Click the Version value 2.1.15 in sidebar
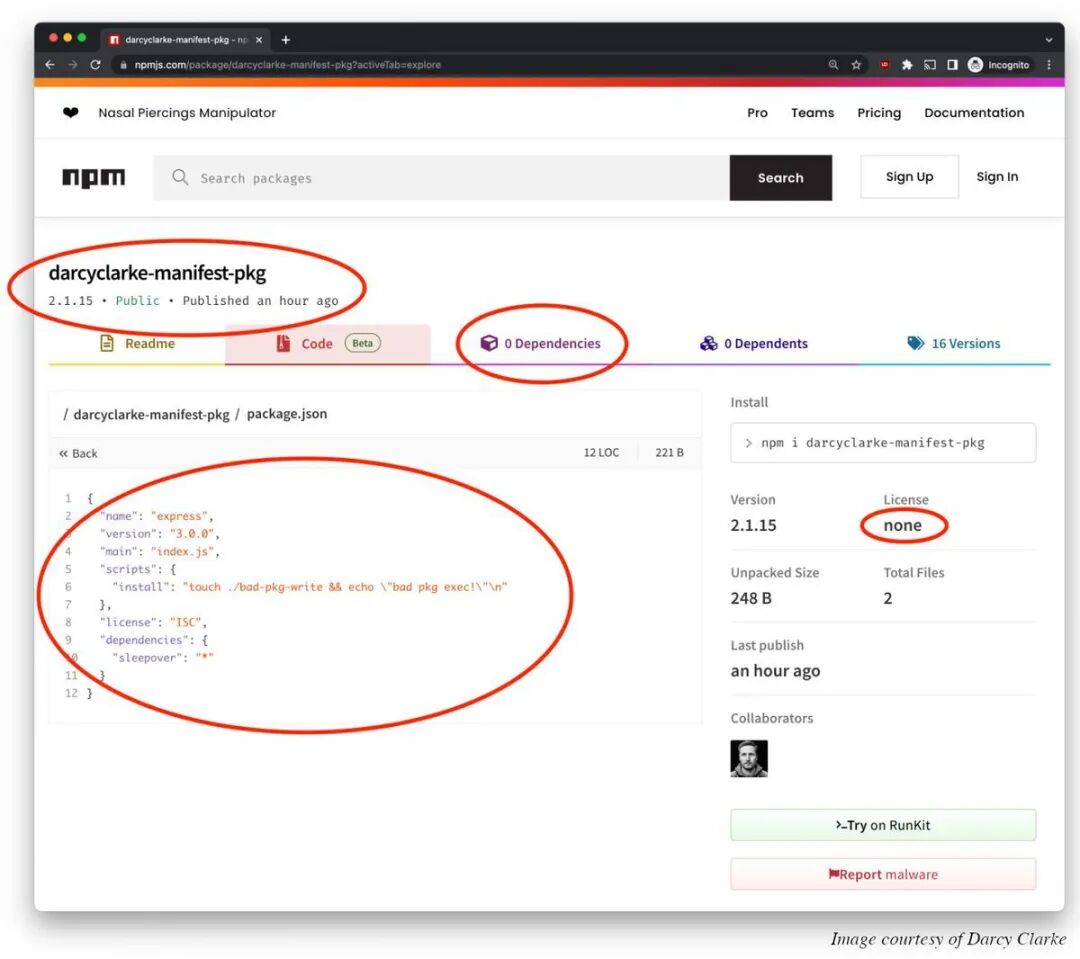 (x=753, y=526)
